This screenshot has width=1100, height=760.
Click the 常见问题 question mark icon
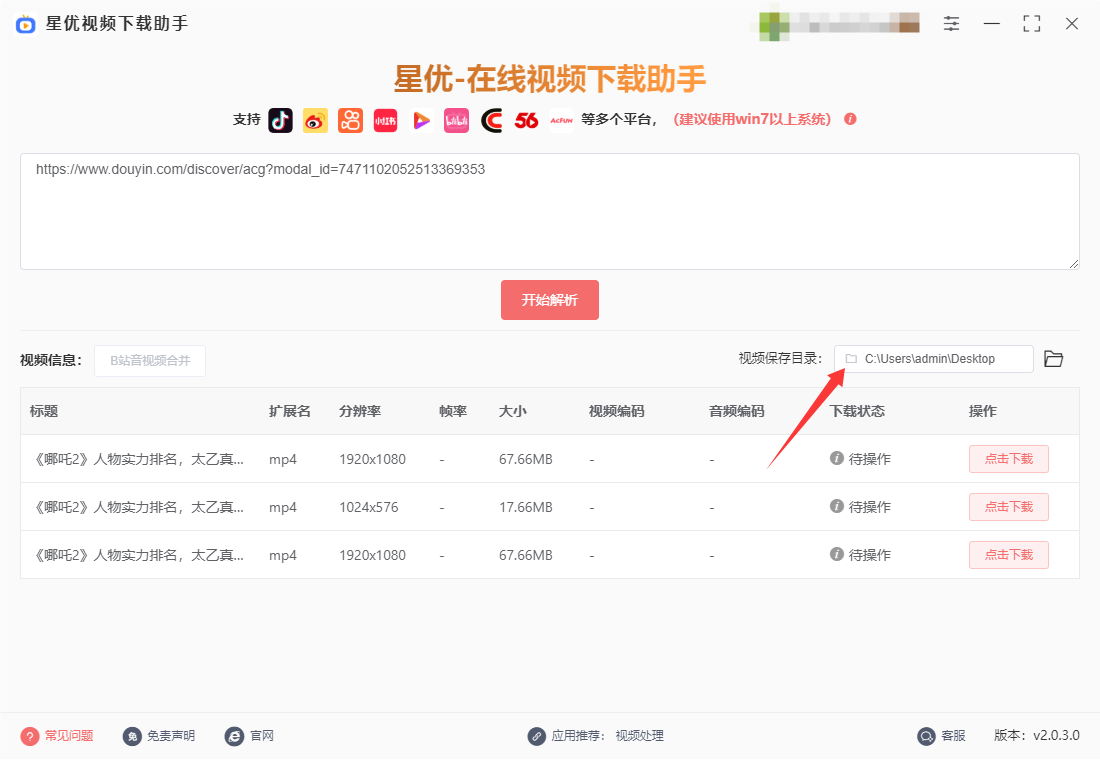click(x=30, y=736)
